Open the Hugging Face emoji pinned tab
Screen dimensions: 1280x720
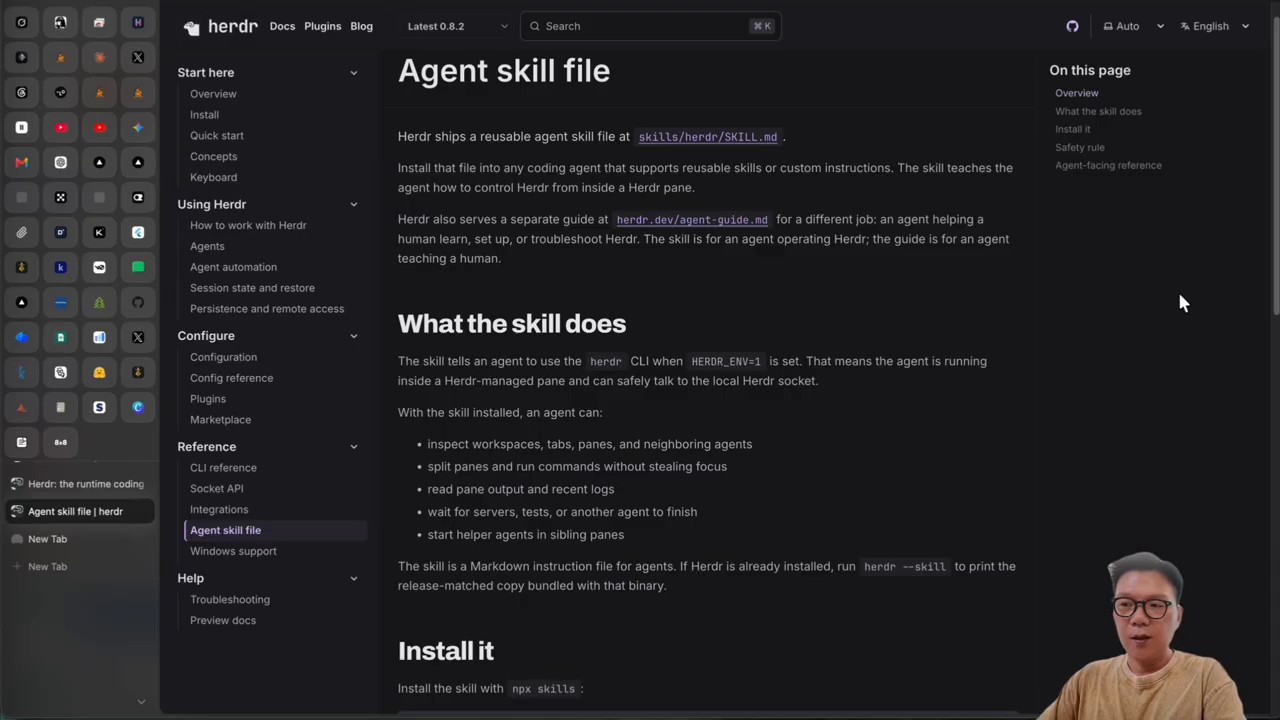pyautogui.click(x=99, y=372)
